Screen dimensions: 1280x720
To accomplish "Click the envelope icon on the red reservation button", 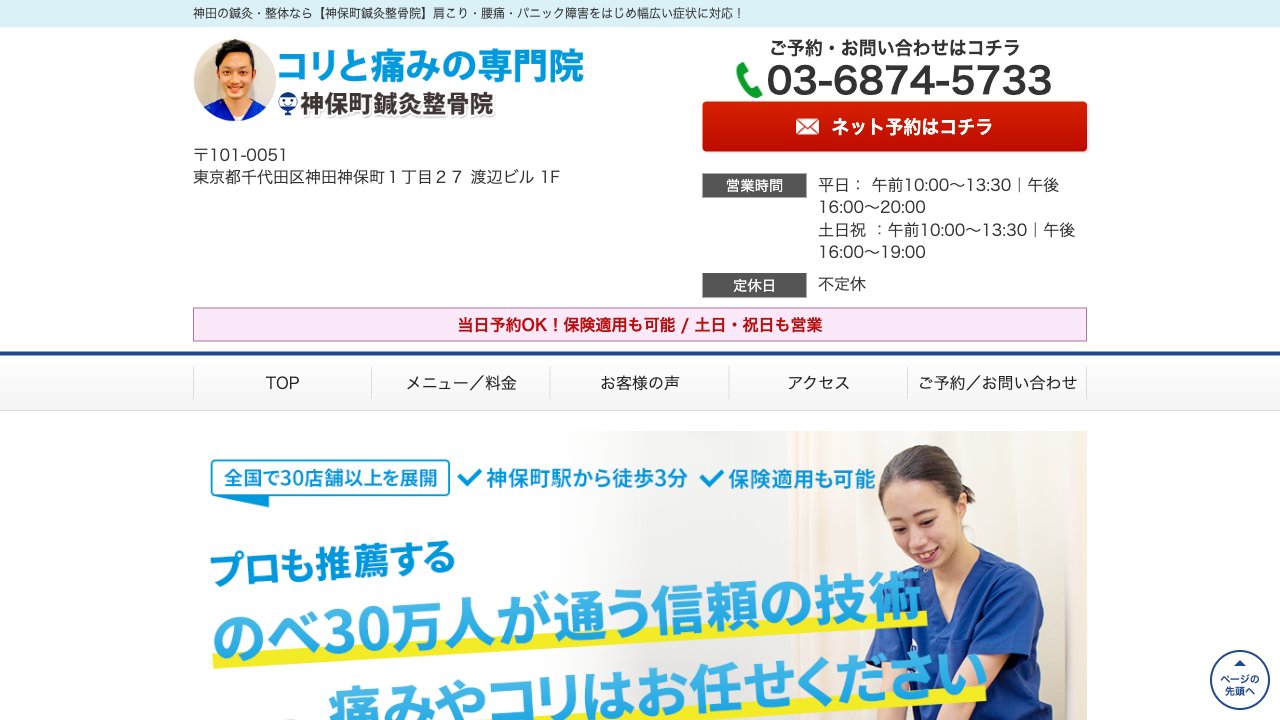I will pyautogui.click(x=807, y=126).
